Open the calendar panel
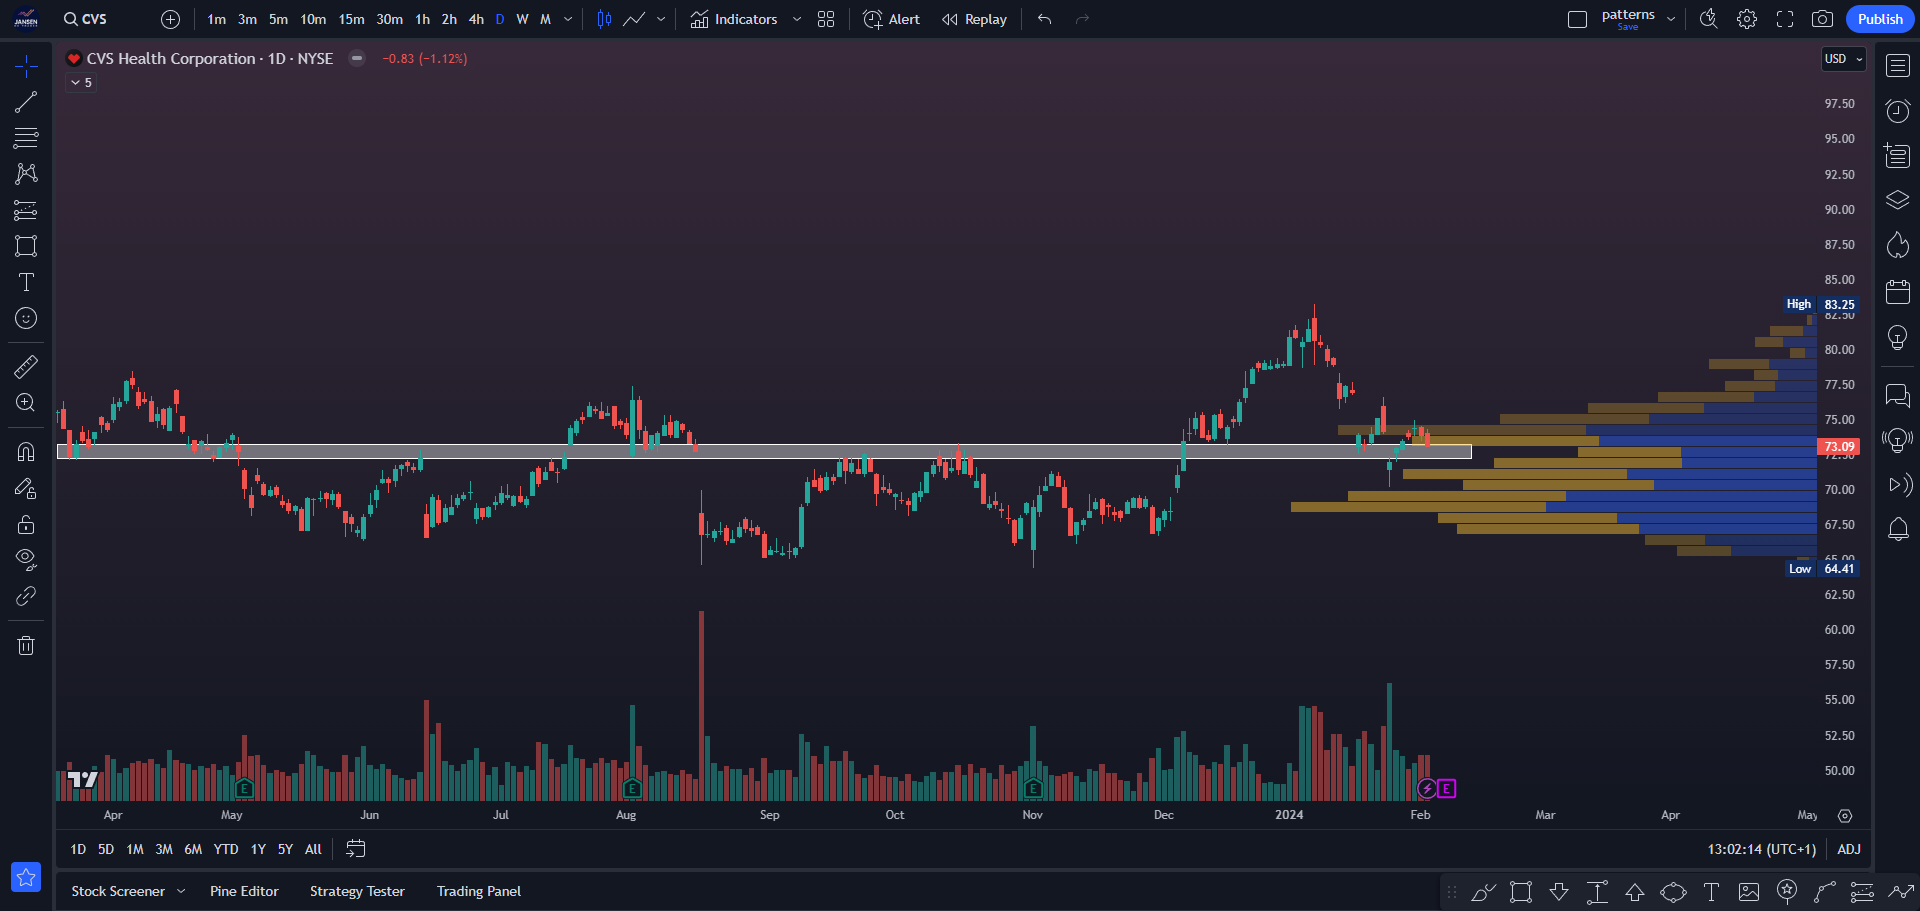 [1898, 292]
